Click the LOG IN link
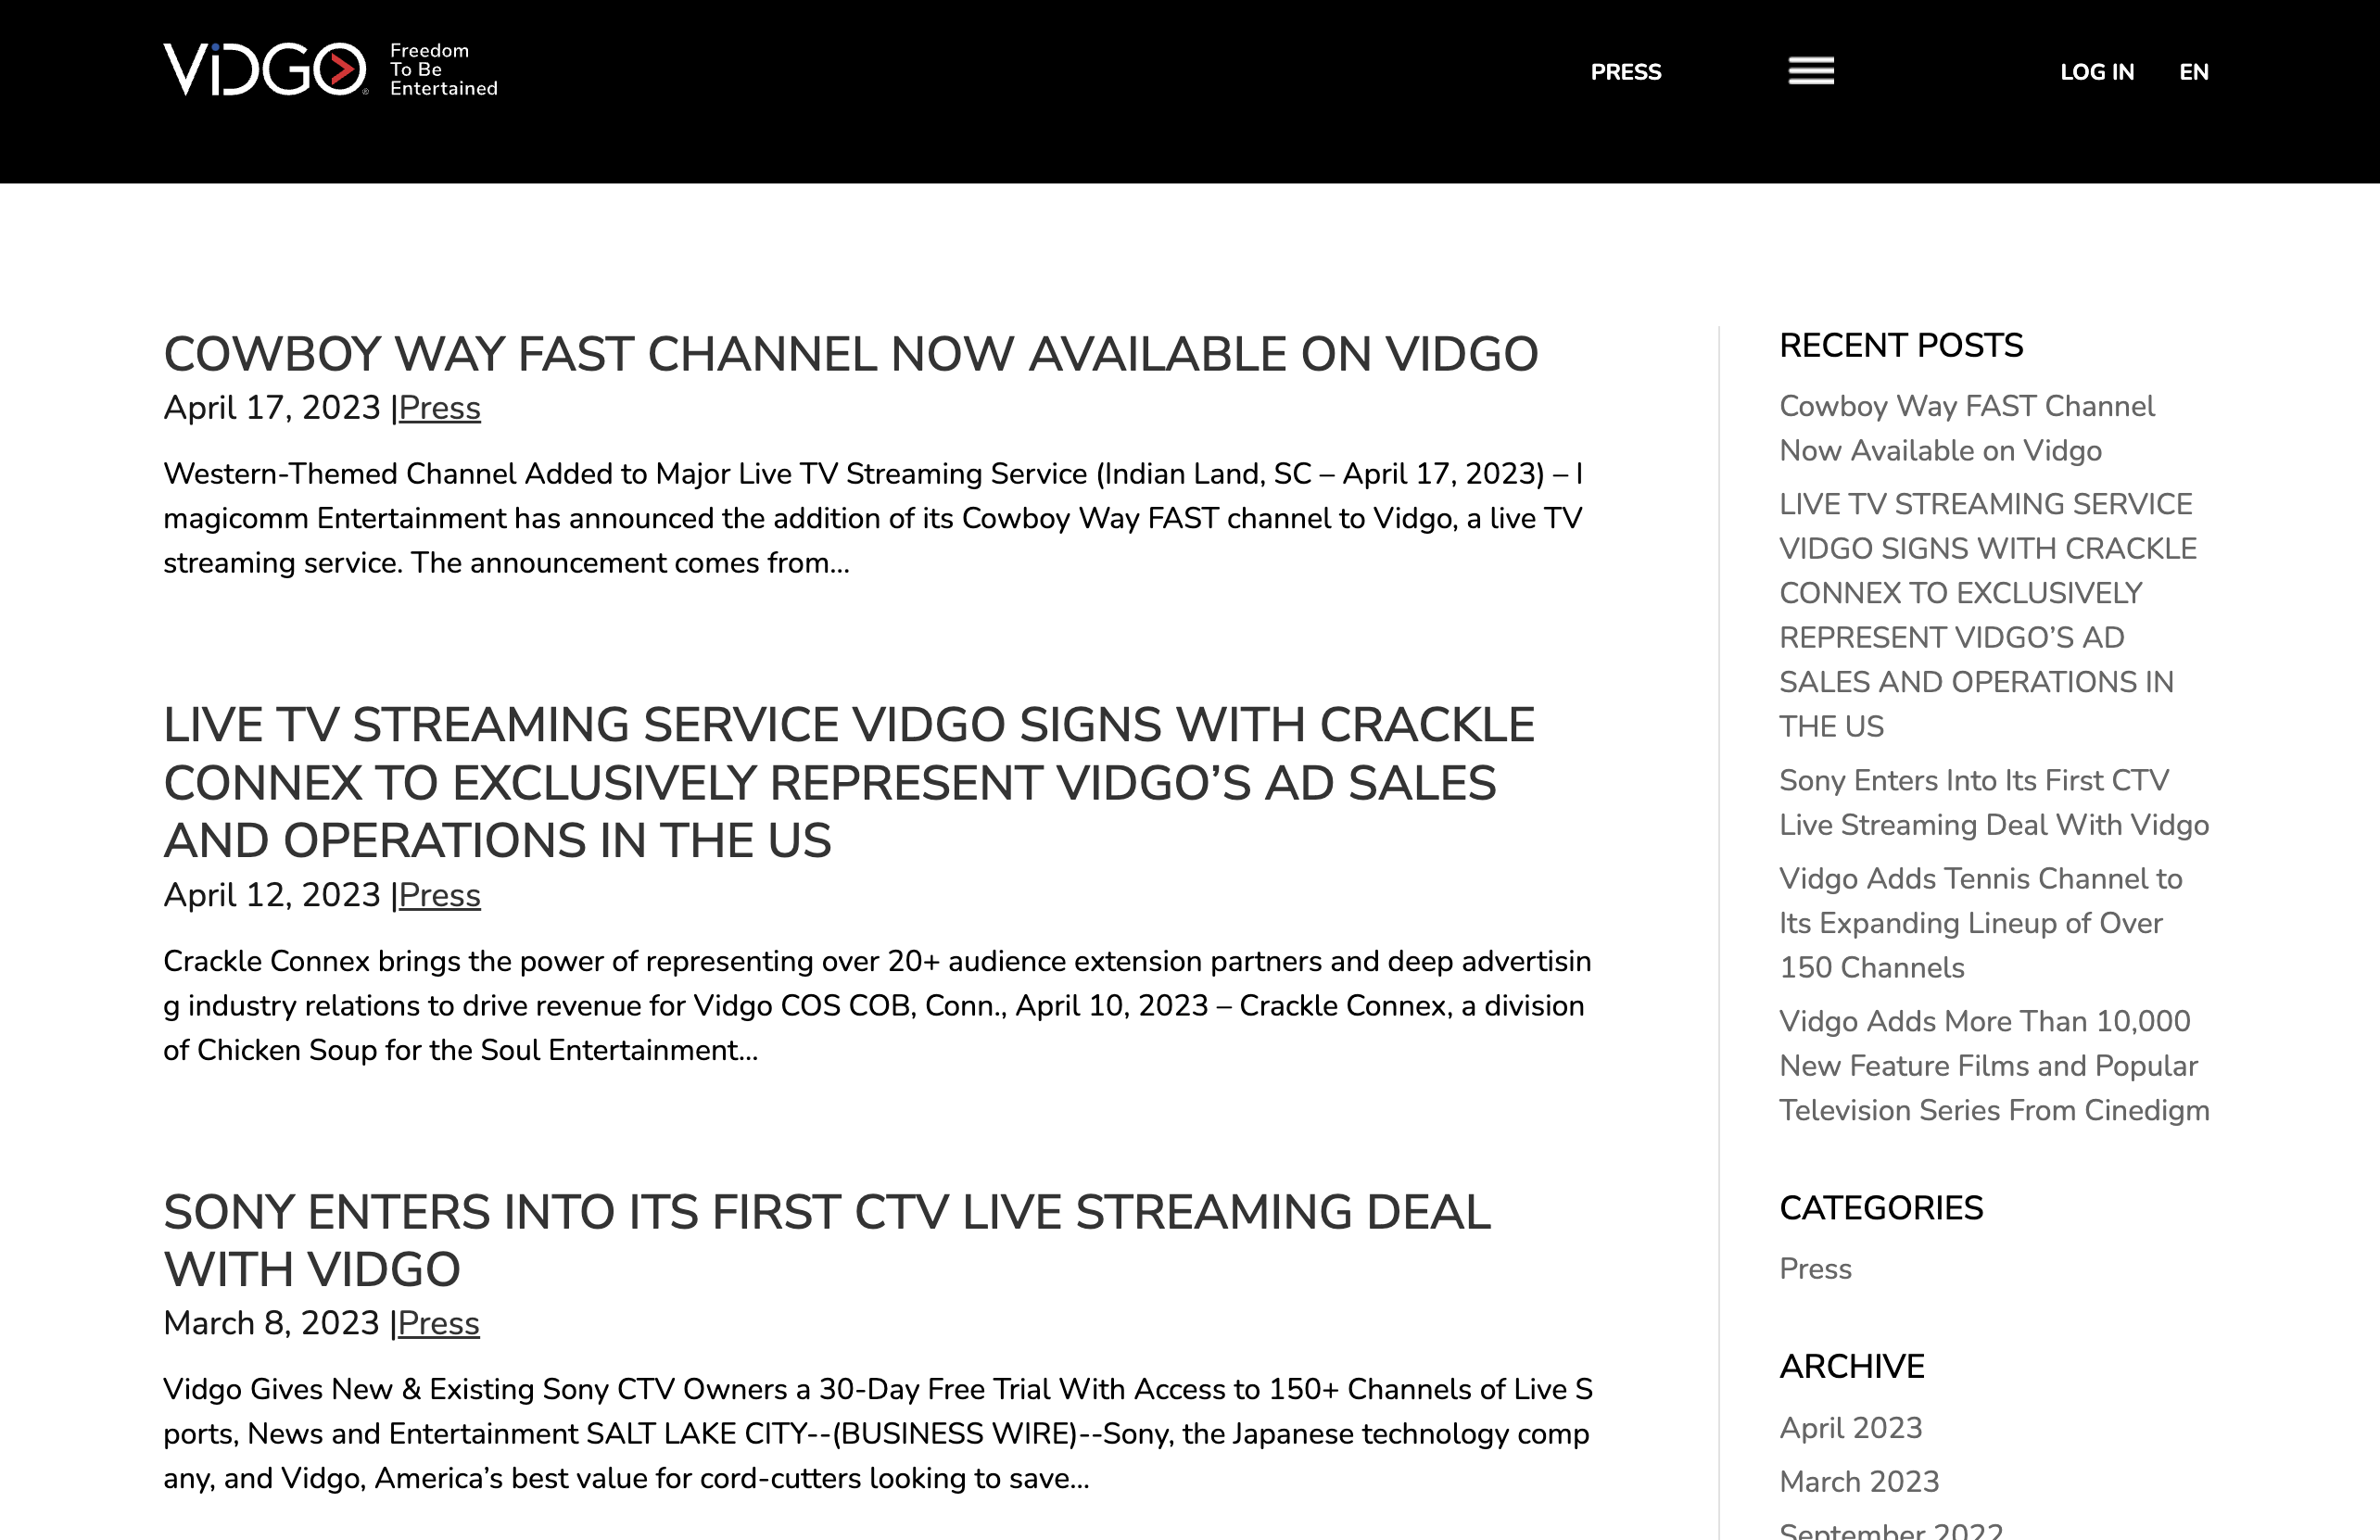The image size is (2380, 1540). [2096, 72]
